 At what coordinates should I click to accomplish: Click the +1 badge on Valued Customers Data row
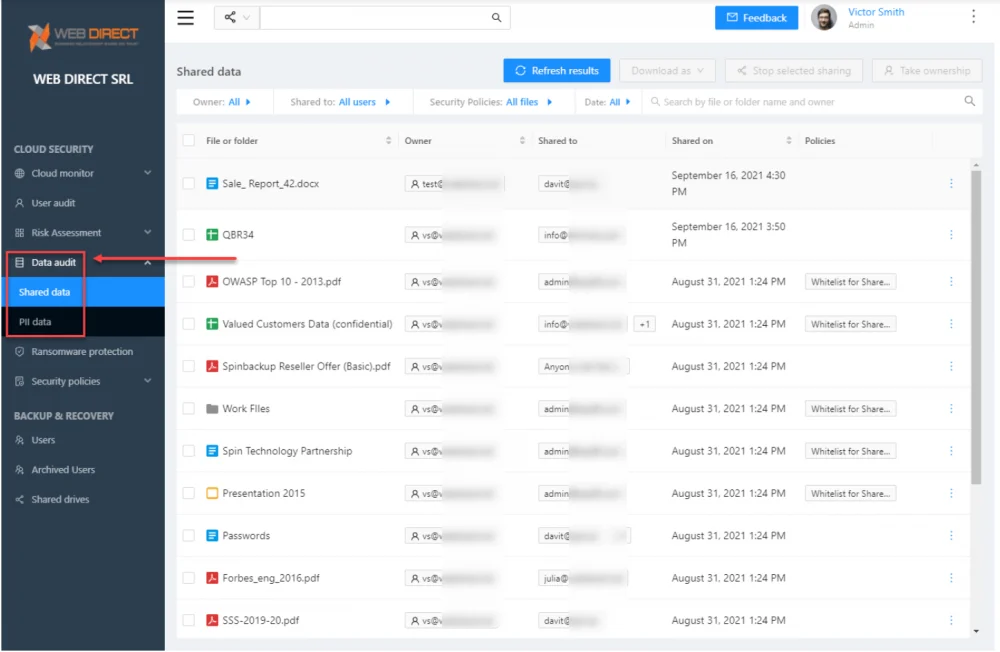[x=644, y=324]
